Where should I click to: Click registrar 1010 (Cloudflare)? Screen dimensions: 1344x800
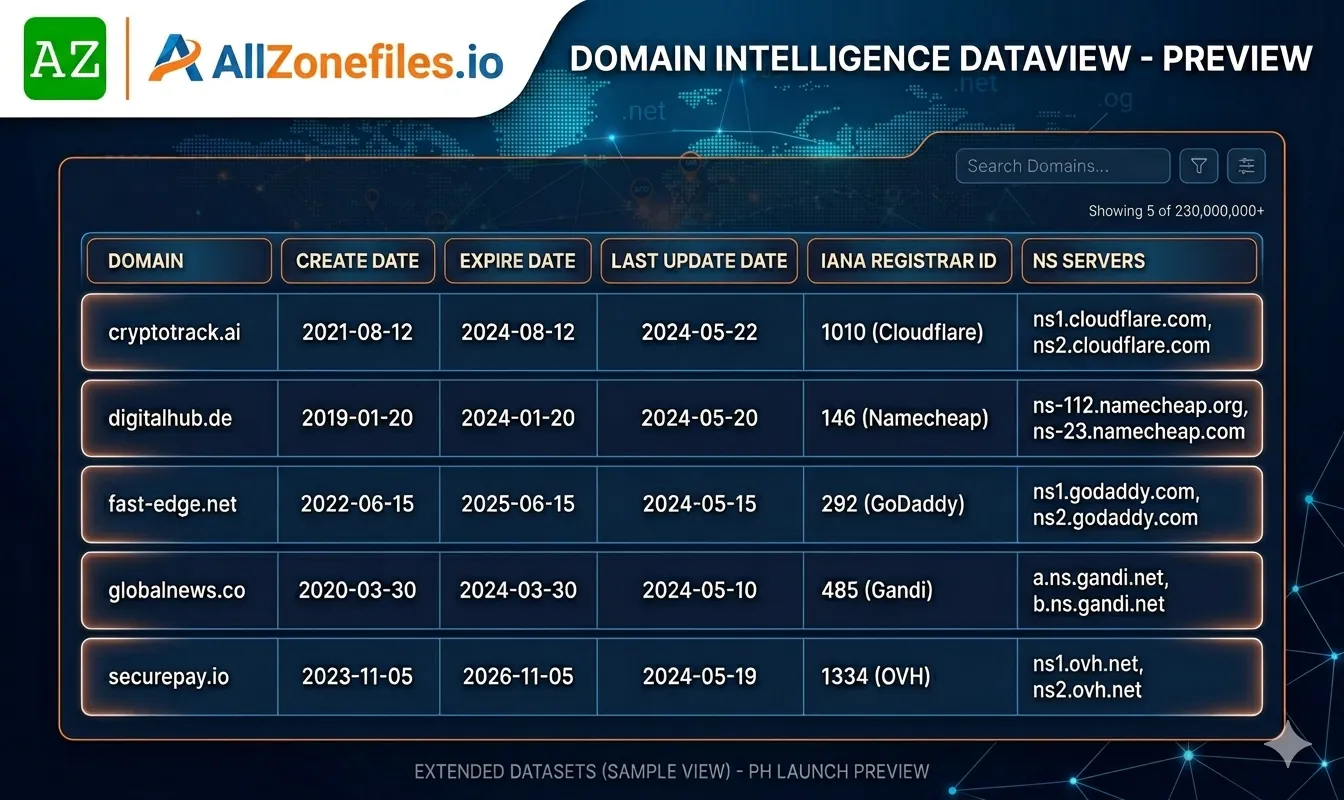tap(902, 332)
